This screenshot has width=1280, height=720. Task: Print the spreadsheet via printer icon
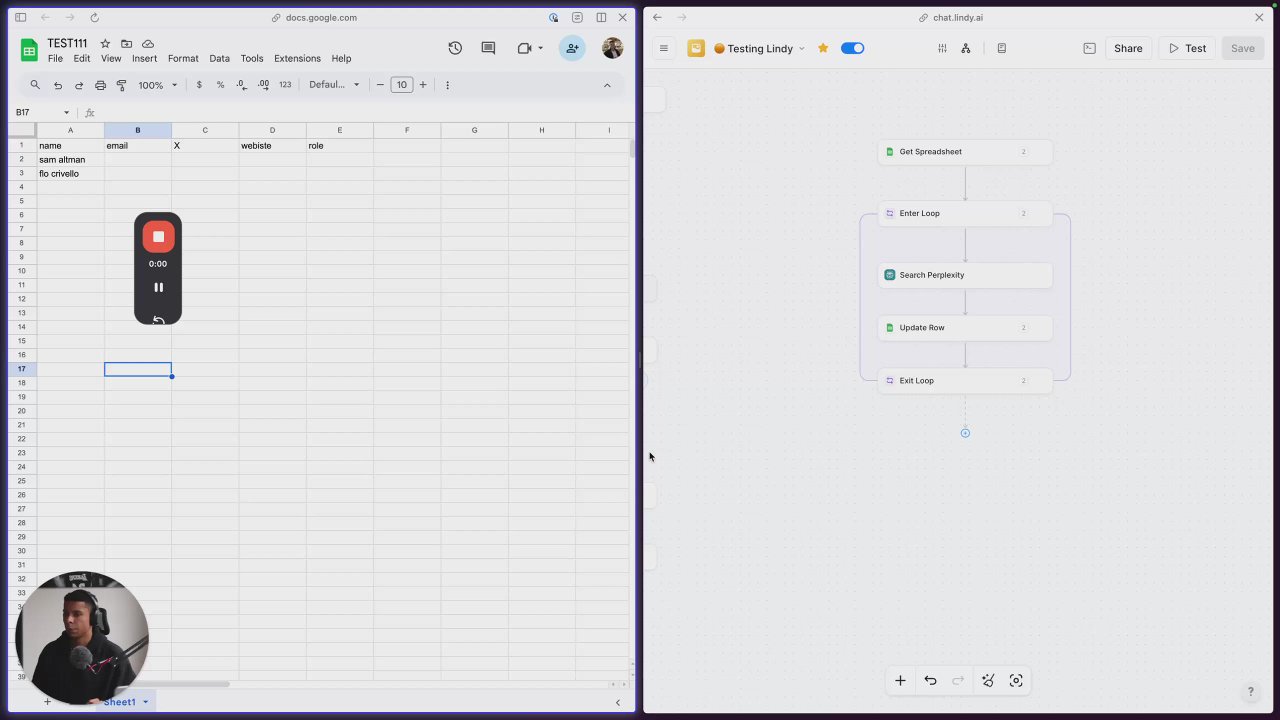[x=100, y=85]
